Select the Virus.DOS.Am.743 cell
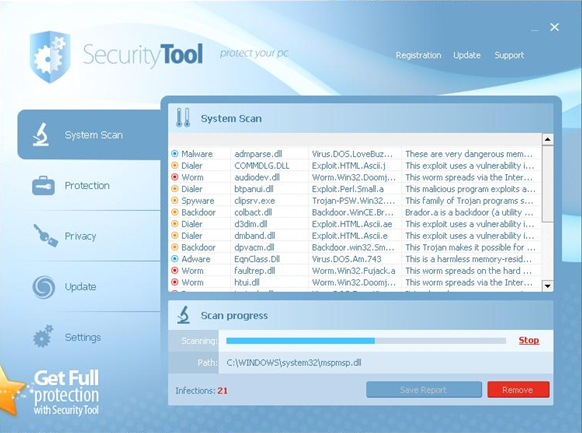582x433 pixels. pos(347,259)
